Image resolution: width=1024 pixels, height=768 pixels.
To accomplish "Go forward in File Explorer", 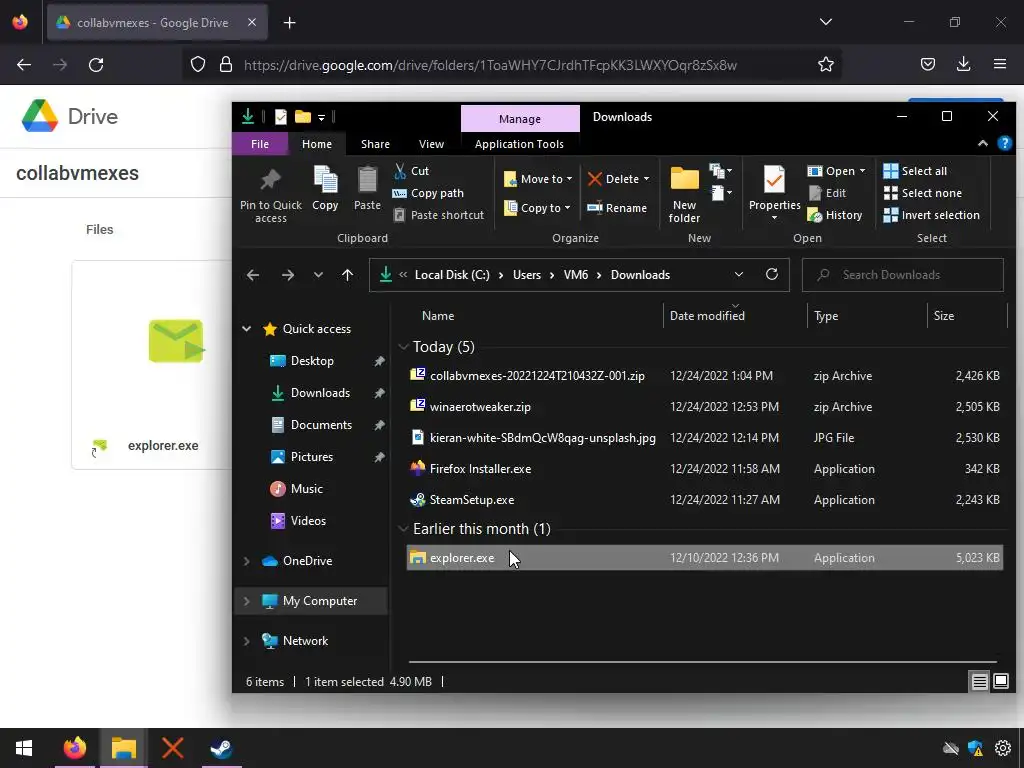I will [x=288, y=276].
